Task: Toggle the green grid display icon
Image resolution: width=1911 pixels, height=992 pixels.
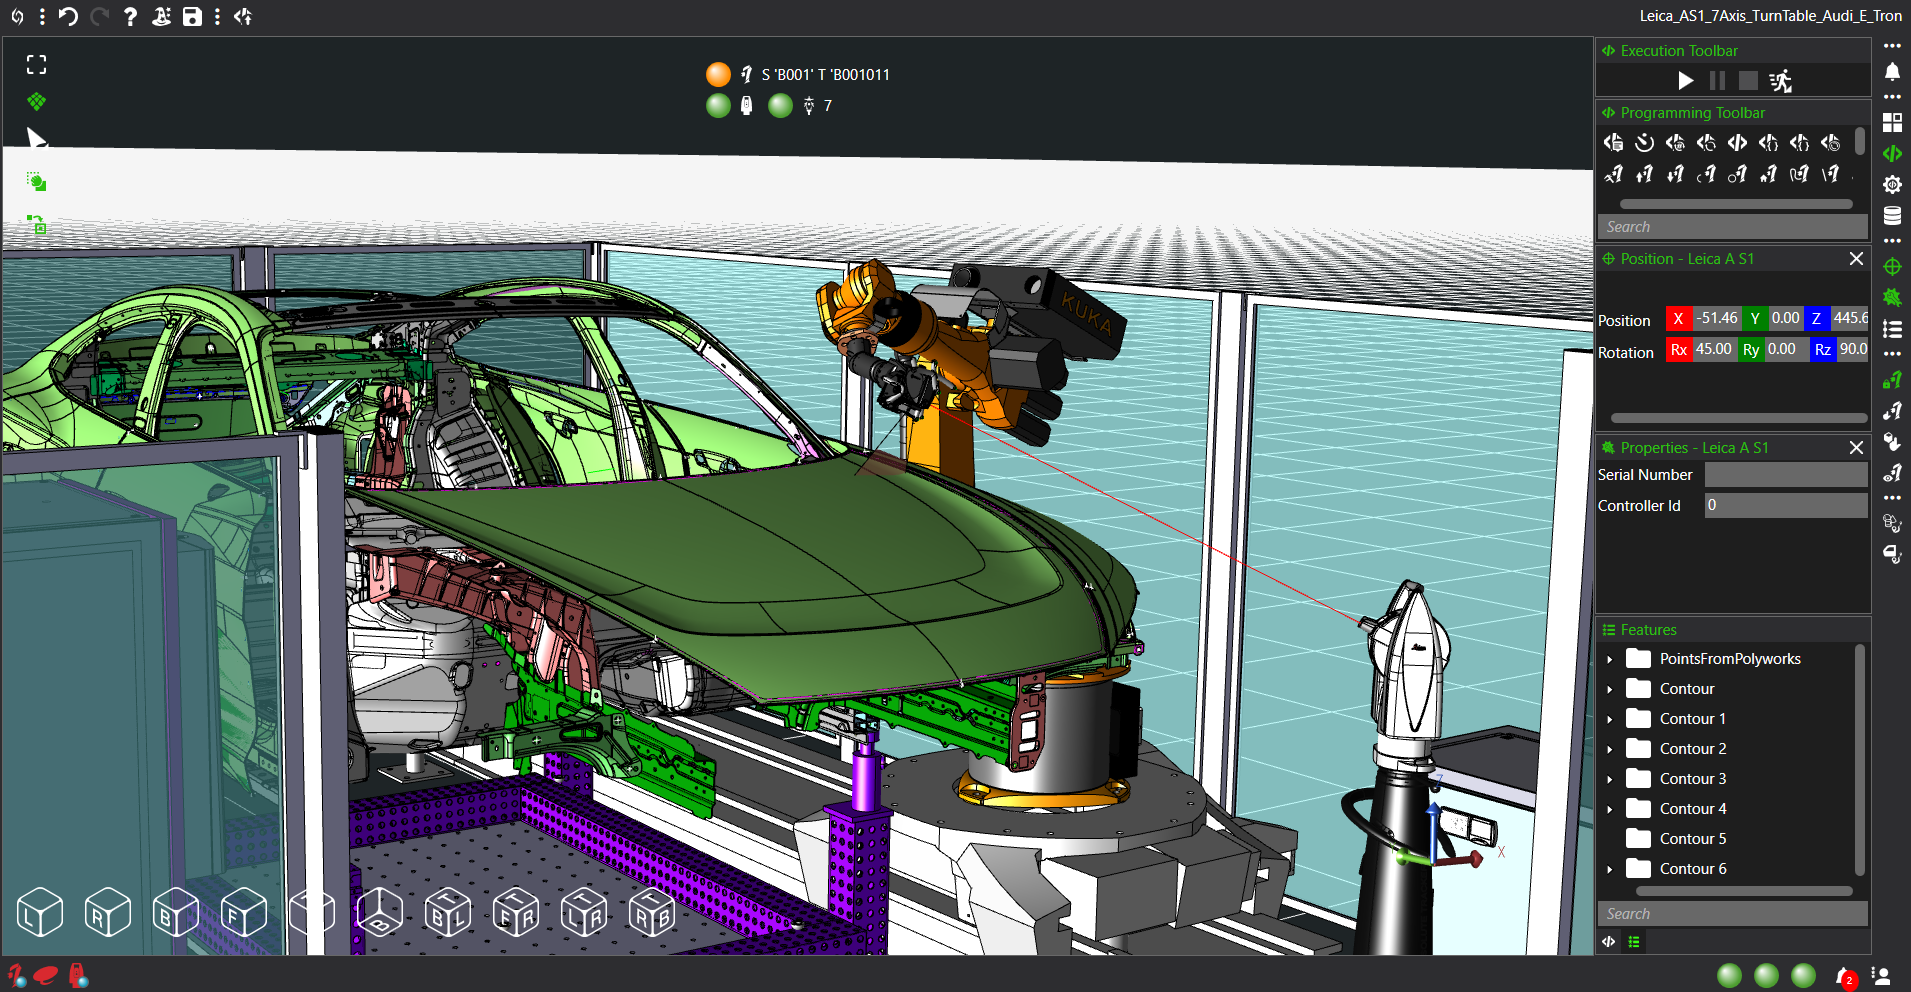Action: coord(37,102)
